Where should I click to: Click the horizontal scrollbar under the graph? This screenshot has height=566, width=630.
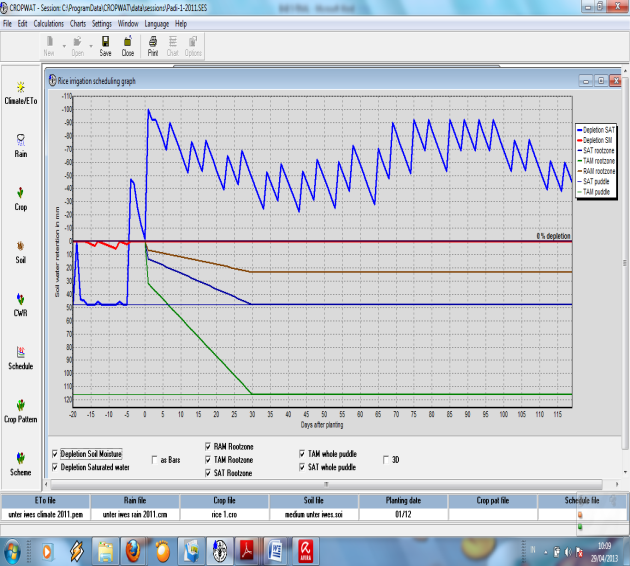(326, 484)
